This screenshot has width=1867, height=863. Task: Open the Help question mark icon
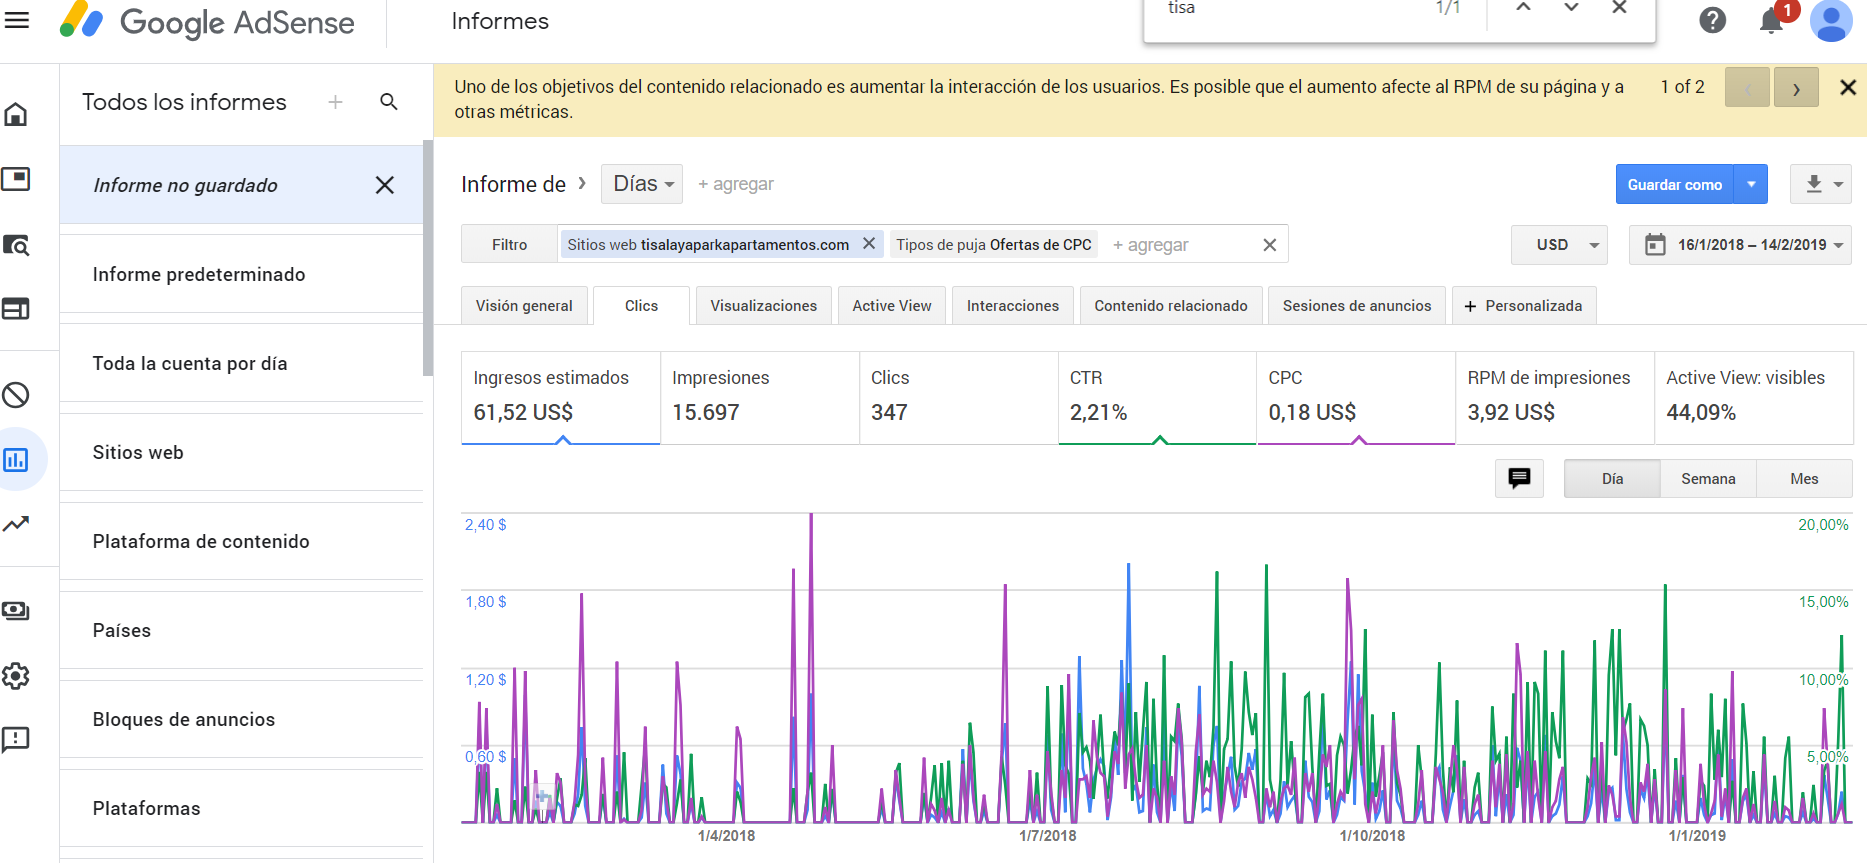(x=1713, y=20)
